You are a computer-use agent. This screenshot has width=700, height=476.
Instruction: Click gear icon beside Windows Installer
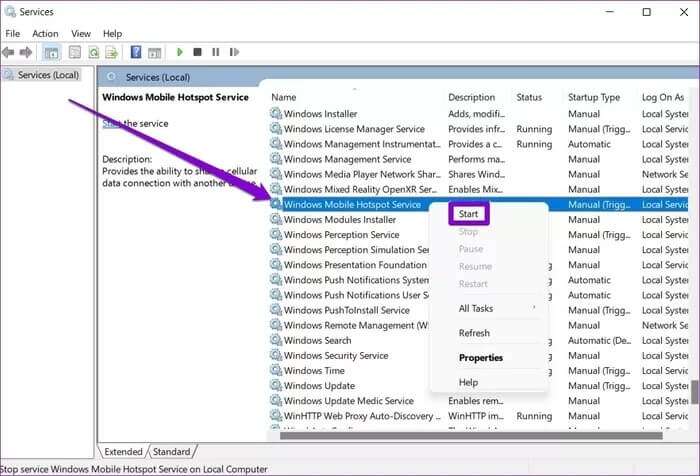pos(276,113)
